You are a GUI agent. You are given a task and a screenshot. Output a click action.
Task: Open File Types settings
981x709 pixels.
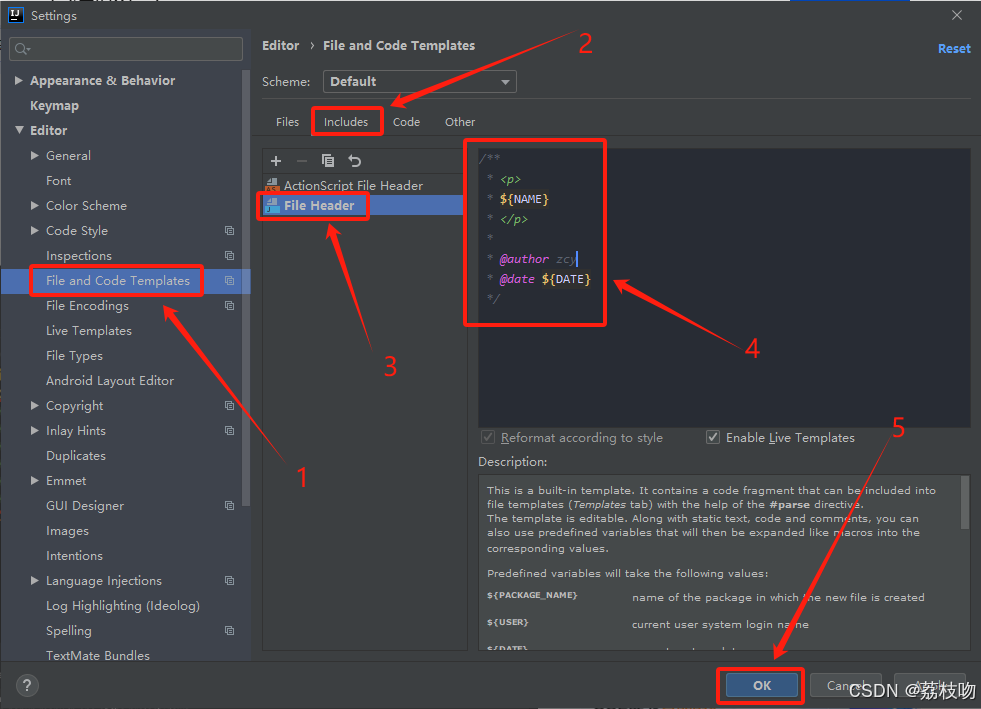(x=74, y=356)
